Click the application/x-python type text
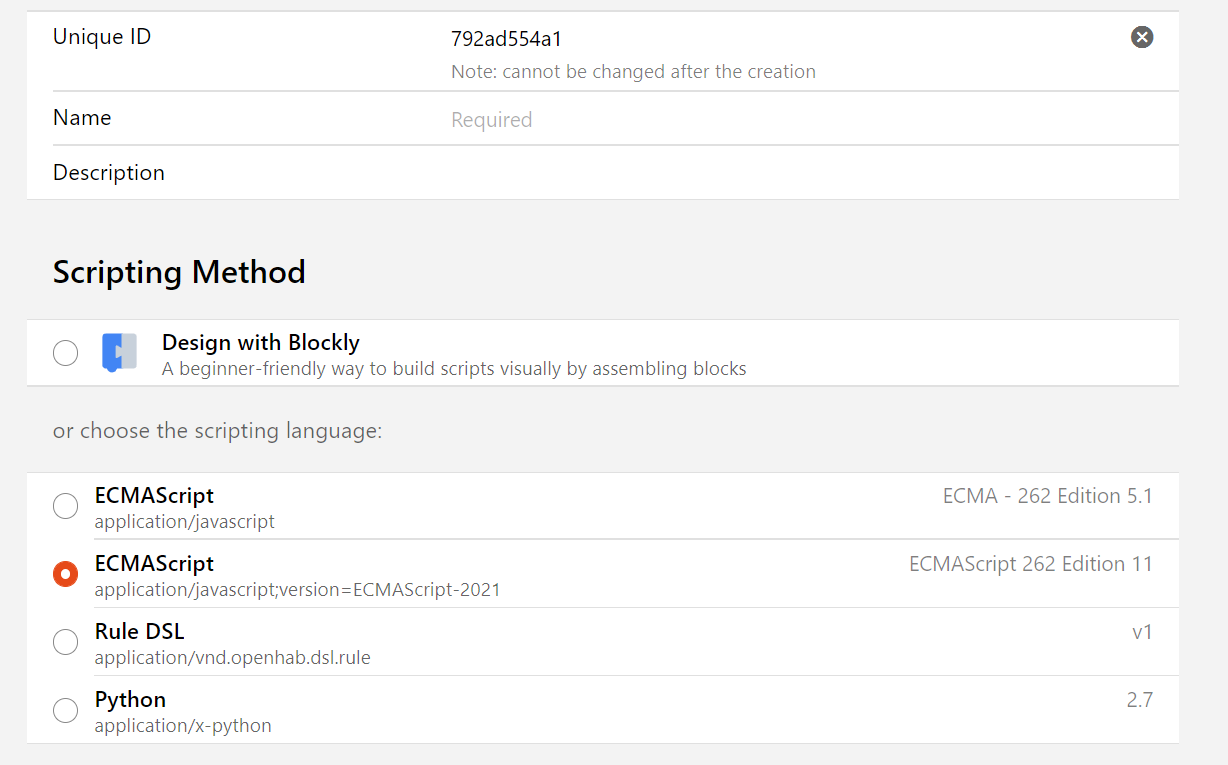 (183, 725)
